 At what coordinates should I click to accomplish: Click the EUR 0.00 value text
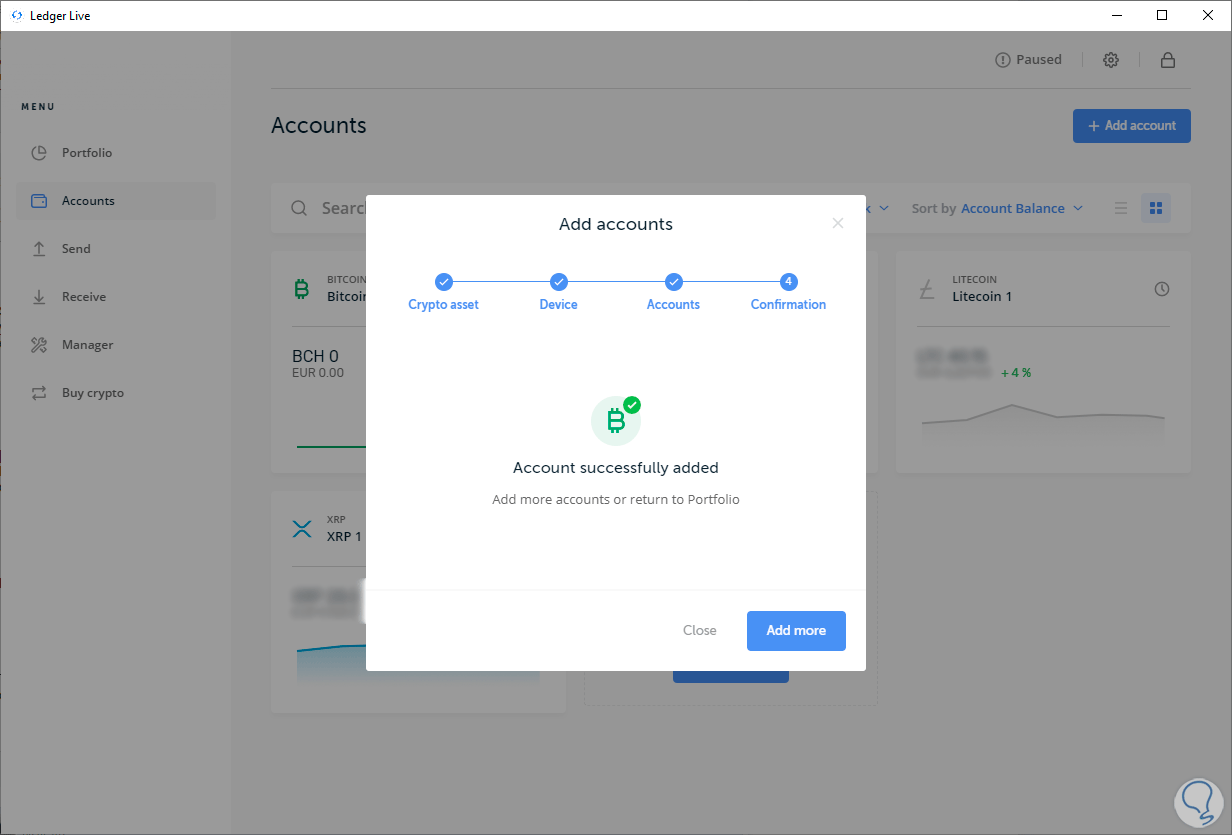[318, 373]
